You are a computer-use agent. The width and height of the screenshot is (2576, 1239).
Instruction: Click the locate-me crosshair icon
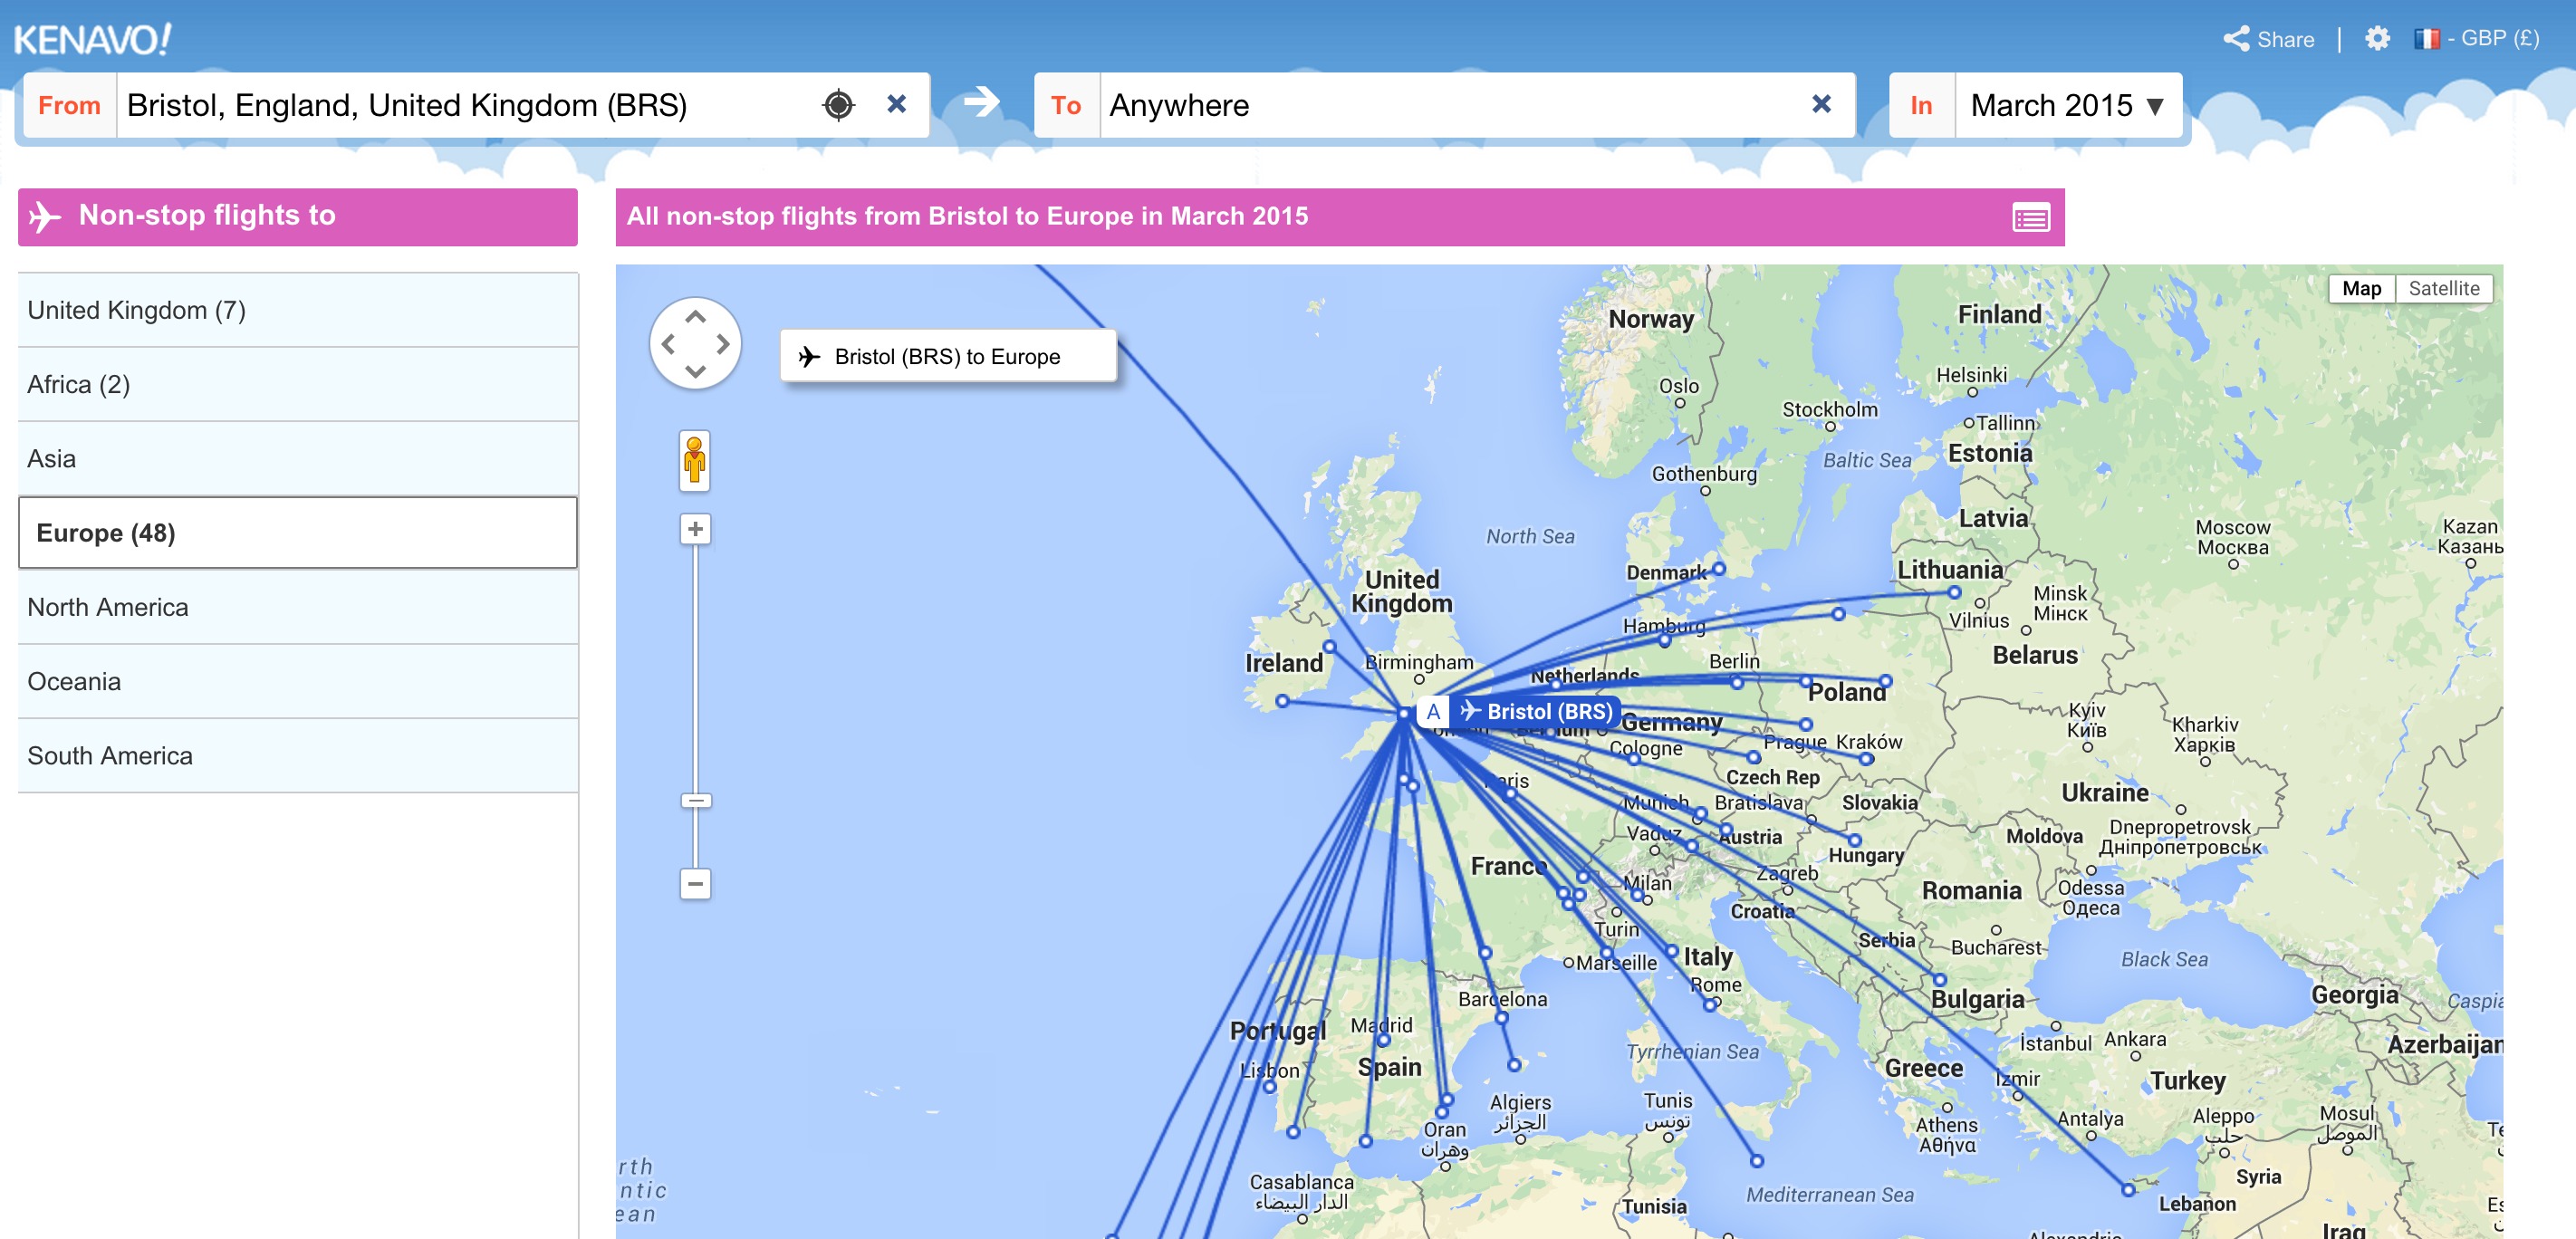coord(838,105)
